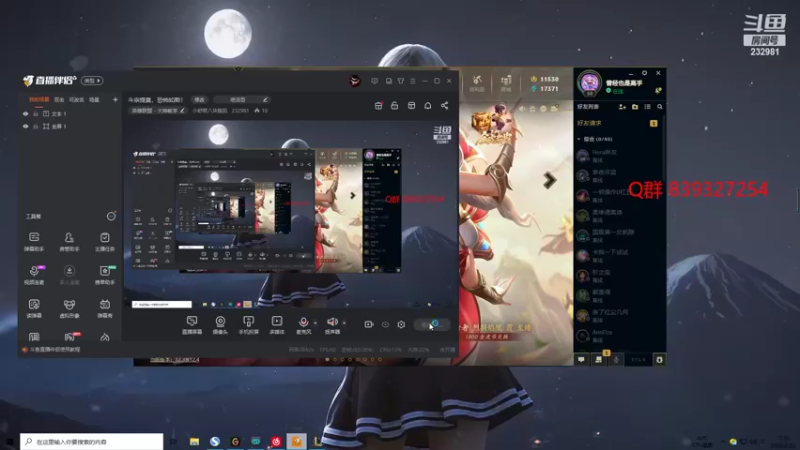Open the 视频连麦 video co-stream tool
Image resolution: width=800 pixels, height=450 pixels.
(34, 274)
